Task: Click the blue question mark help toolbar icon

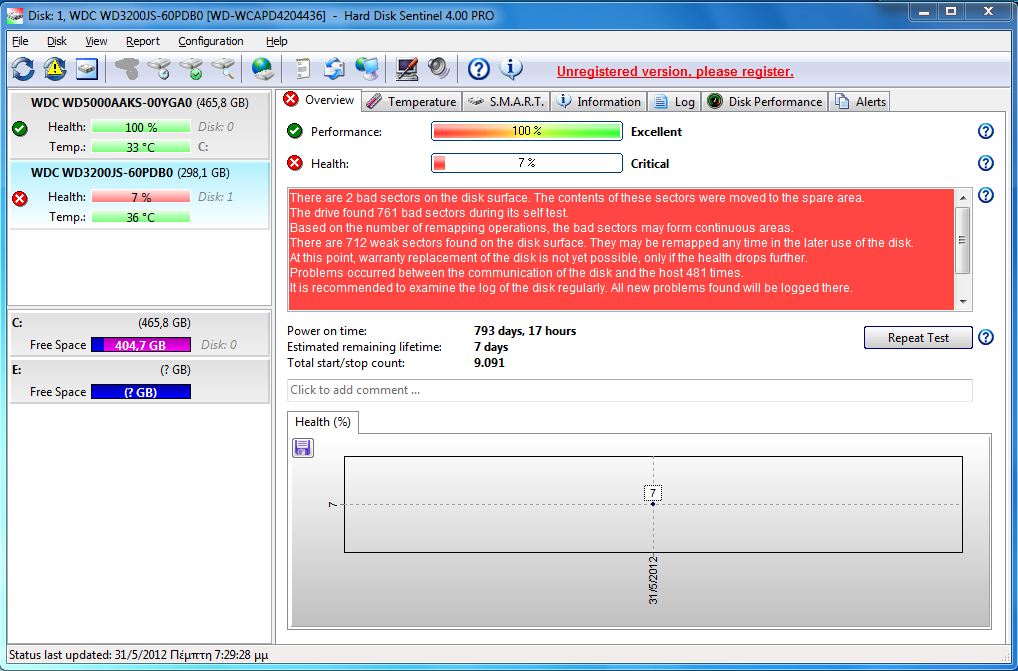Action: 478,69
